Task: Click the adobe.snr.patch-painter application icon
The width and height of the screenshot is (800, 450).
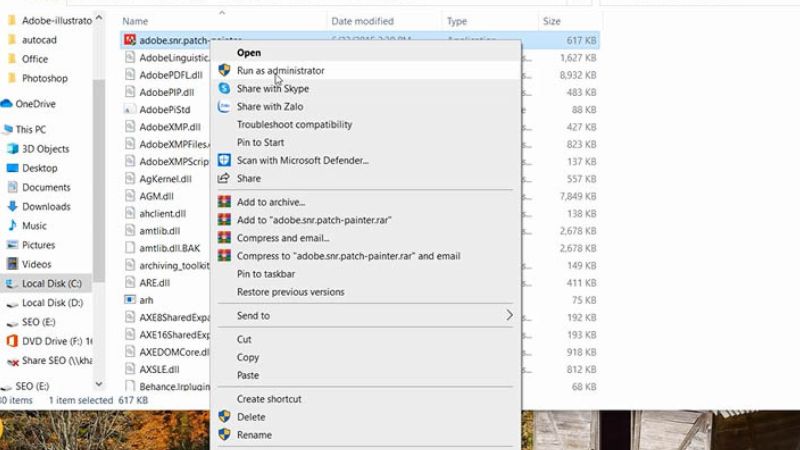Action: tap(130, 40)
